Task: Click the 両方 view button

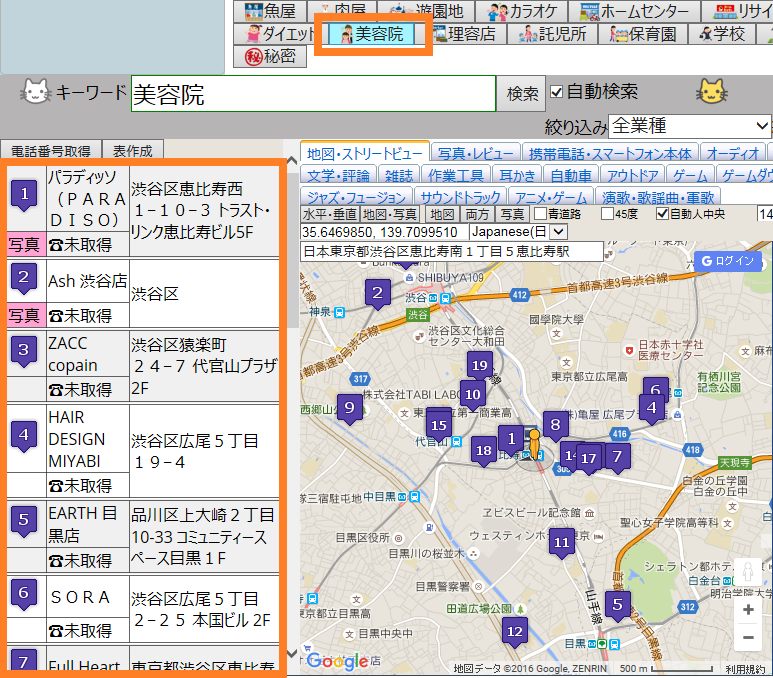Action: point(477,214)
